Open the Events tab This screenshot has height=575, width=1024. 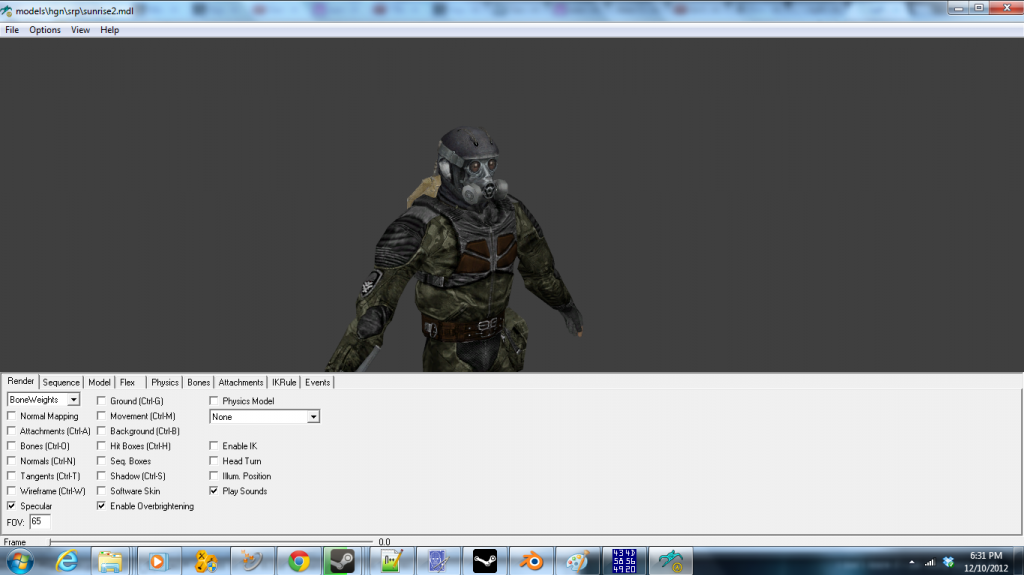coord(317,382)
